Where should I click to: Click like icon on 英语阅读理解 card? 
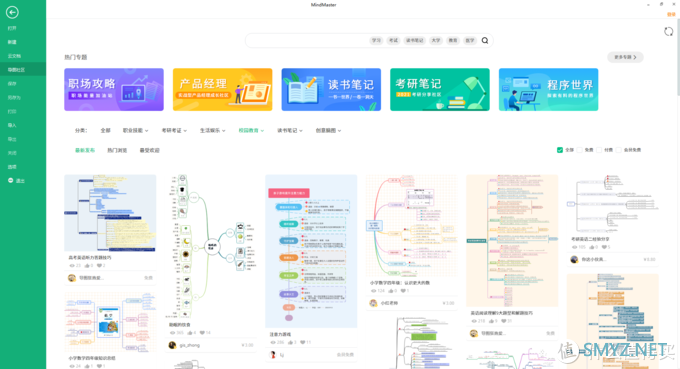491,321
